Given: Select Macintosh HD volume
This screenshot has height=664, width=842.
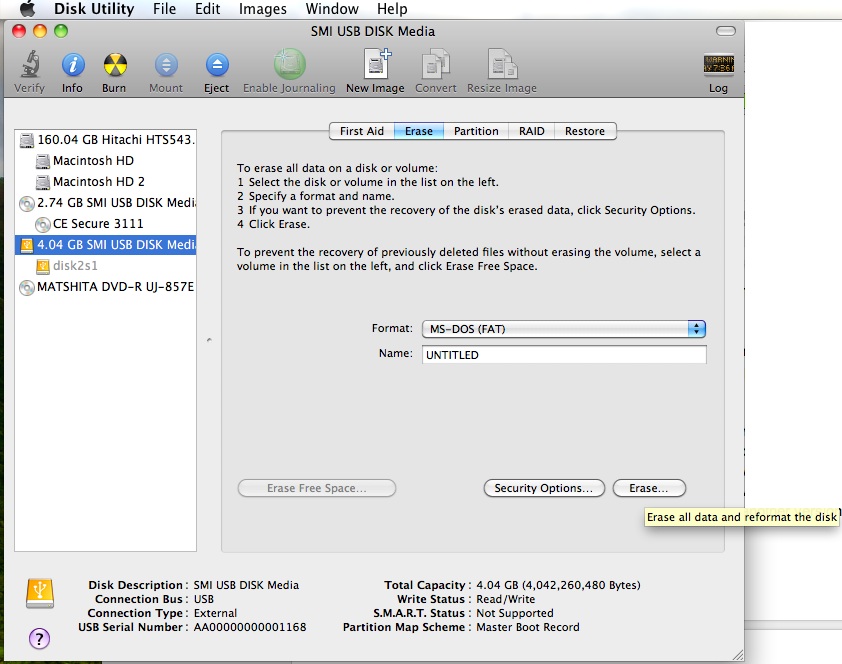Looking at the screenshot, I should tap(106, 160).
